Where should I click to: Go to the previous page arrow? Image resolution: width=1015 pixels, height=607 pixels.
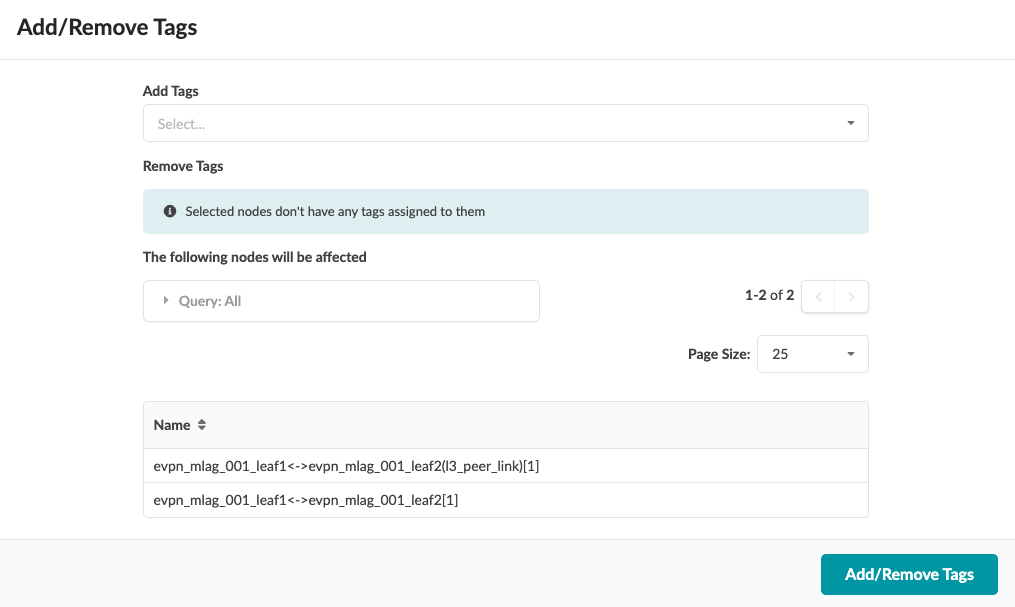pos(819,296)
